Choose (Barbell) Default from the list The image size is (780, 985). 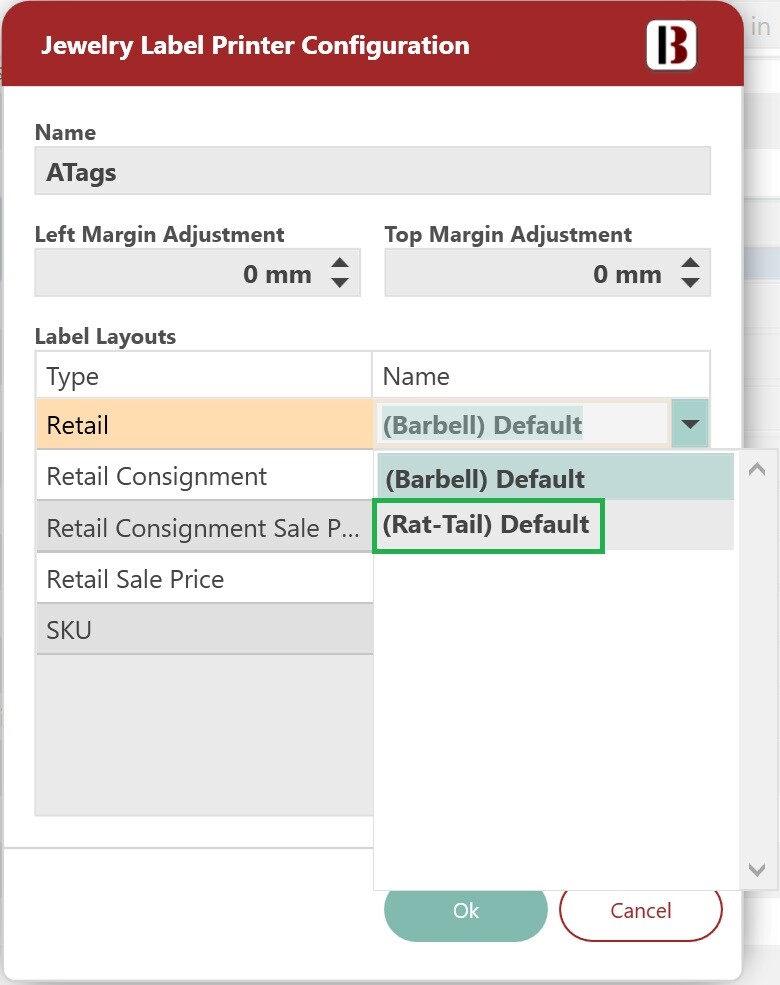[x=555, y=477]
